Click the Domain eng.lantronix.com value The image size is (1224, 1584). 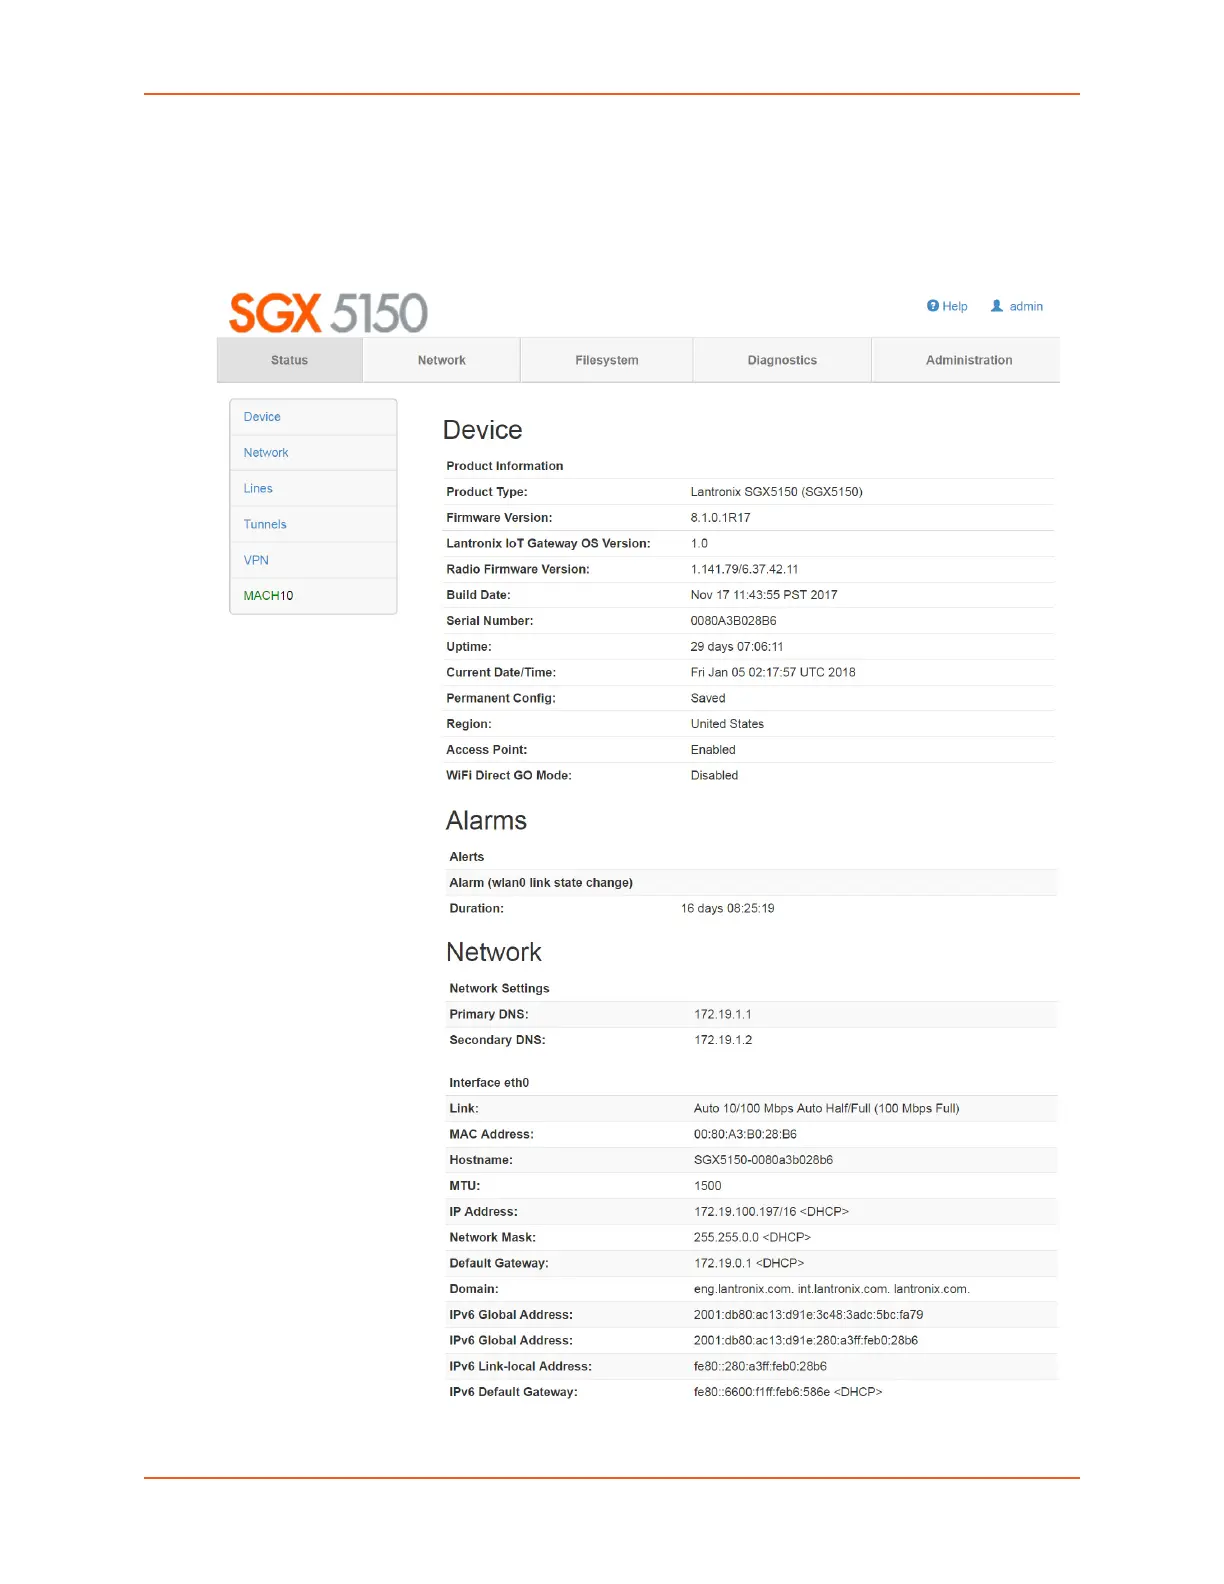click(832, 1290)
